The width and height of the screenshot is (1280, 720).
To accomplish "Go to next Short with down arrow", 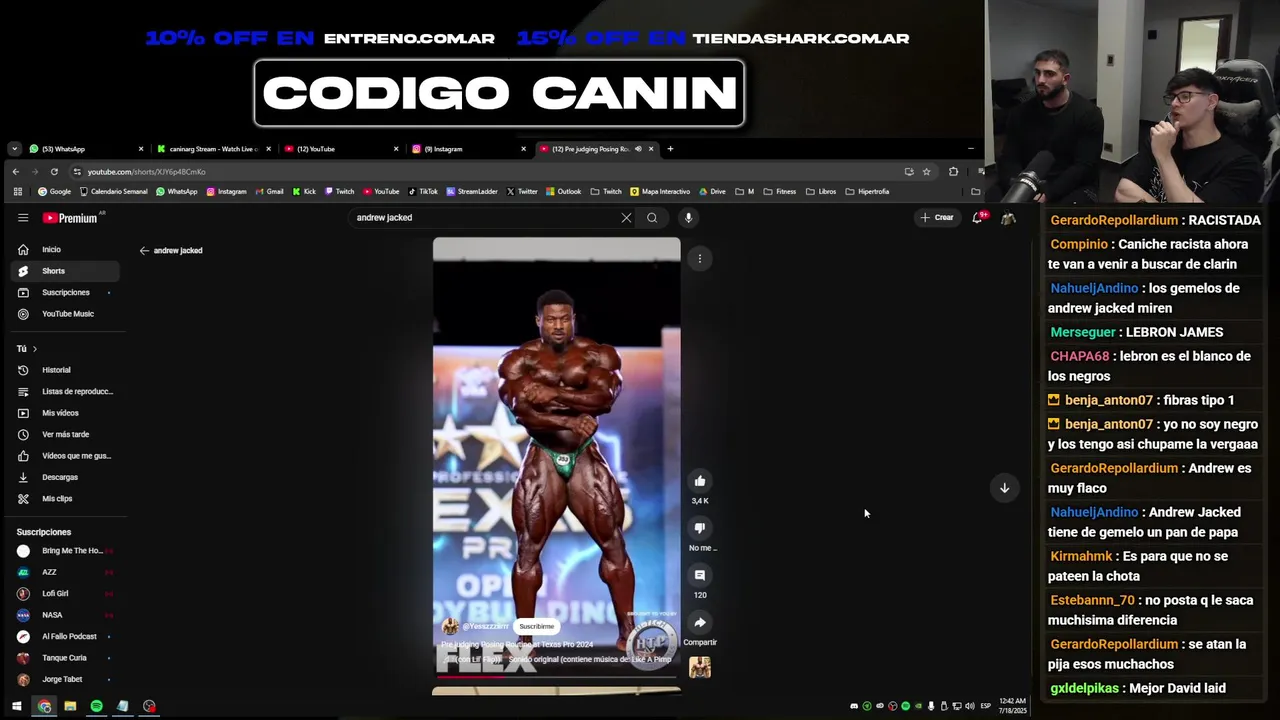I will click(x=1004, y=488).
